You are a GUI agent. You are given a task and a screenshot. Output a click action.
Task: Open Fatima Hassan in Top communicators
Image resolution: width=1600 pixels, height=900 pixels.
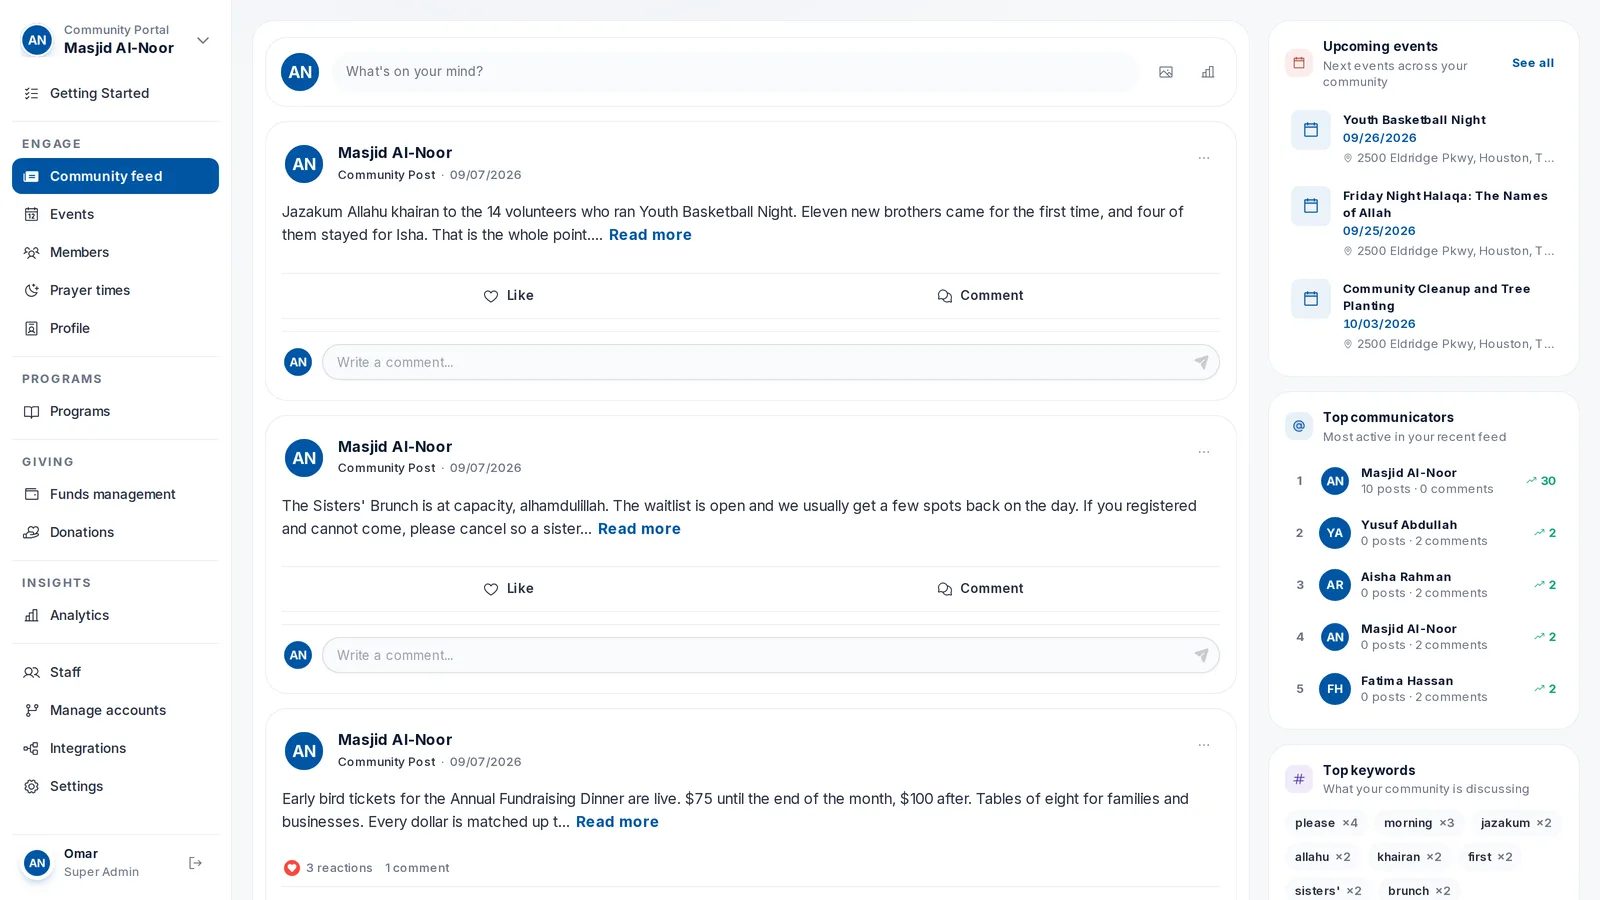pyautogui.click(x=1424, y=689)
